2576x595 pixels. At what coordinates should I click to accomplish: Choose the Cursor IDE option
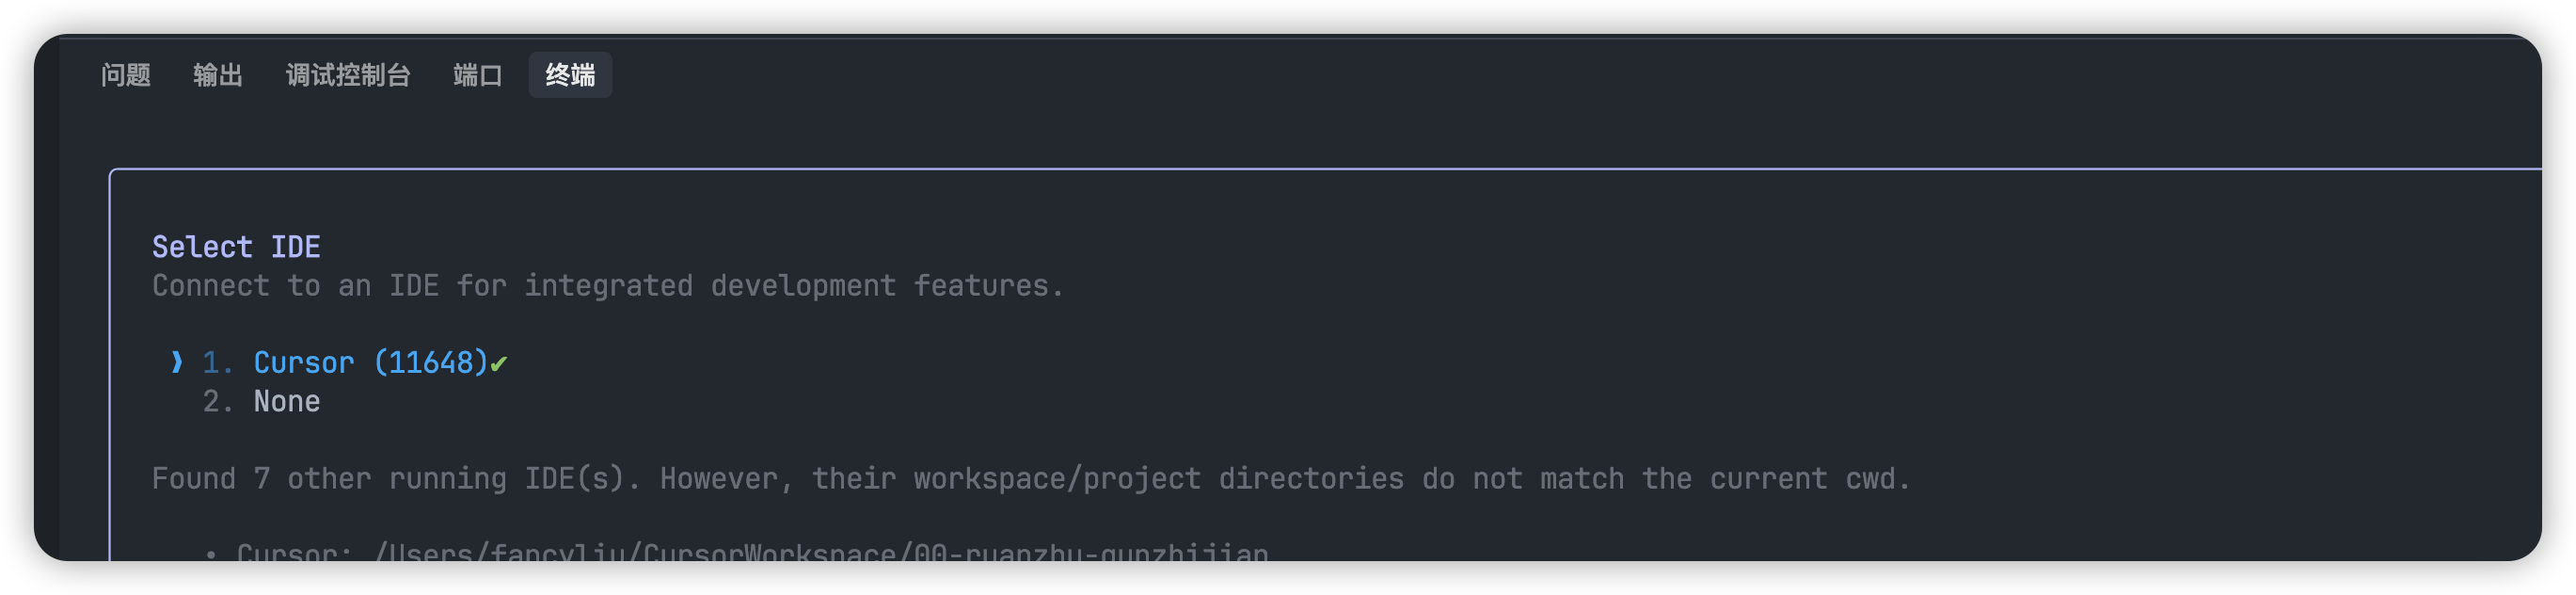[303, 362]
